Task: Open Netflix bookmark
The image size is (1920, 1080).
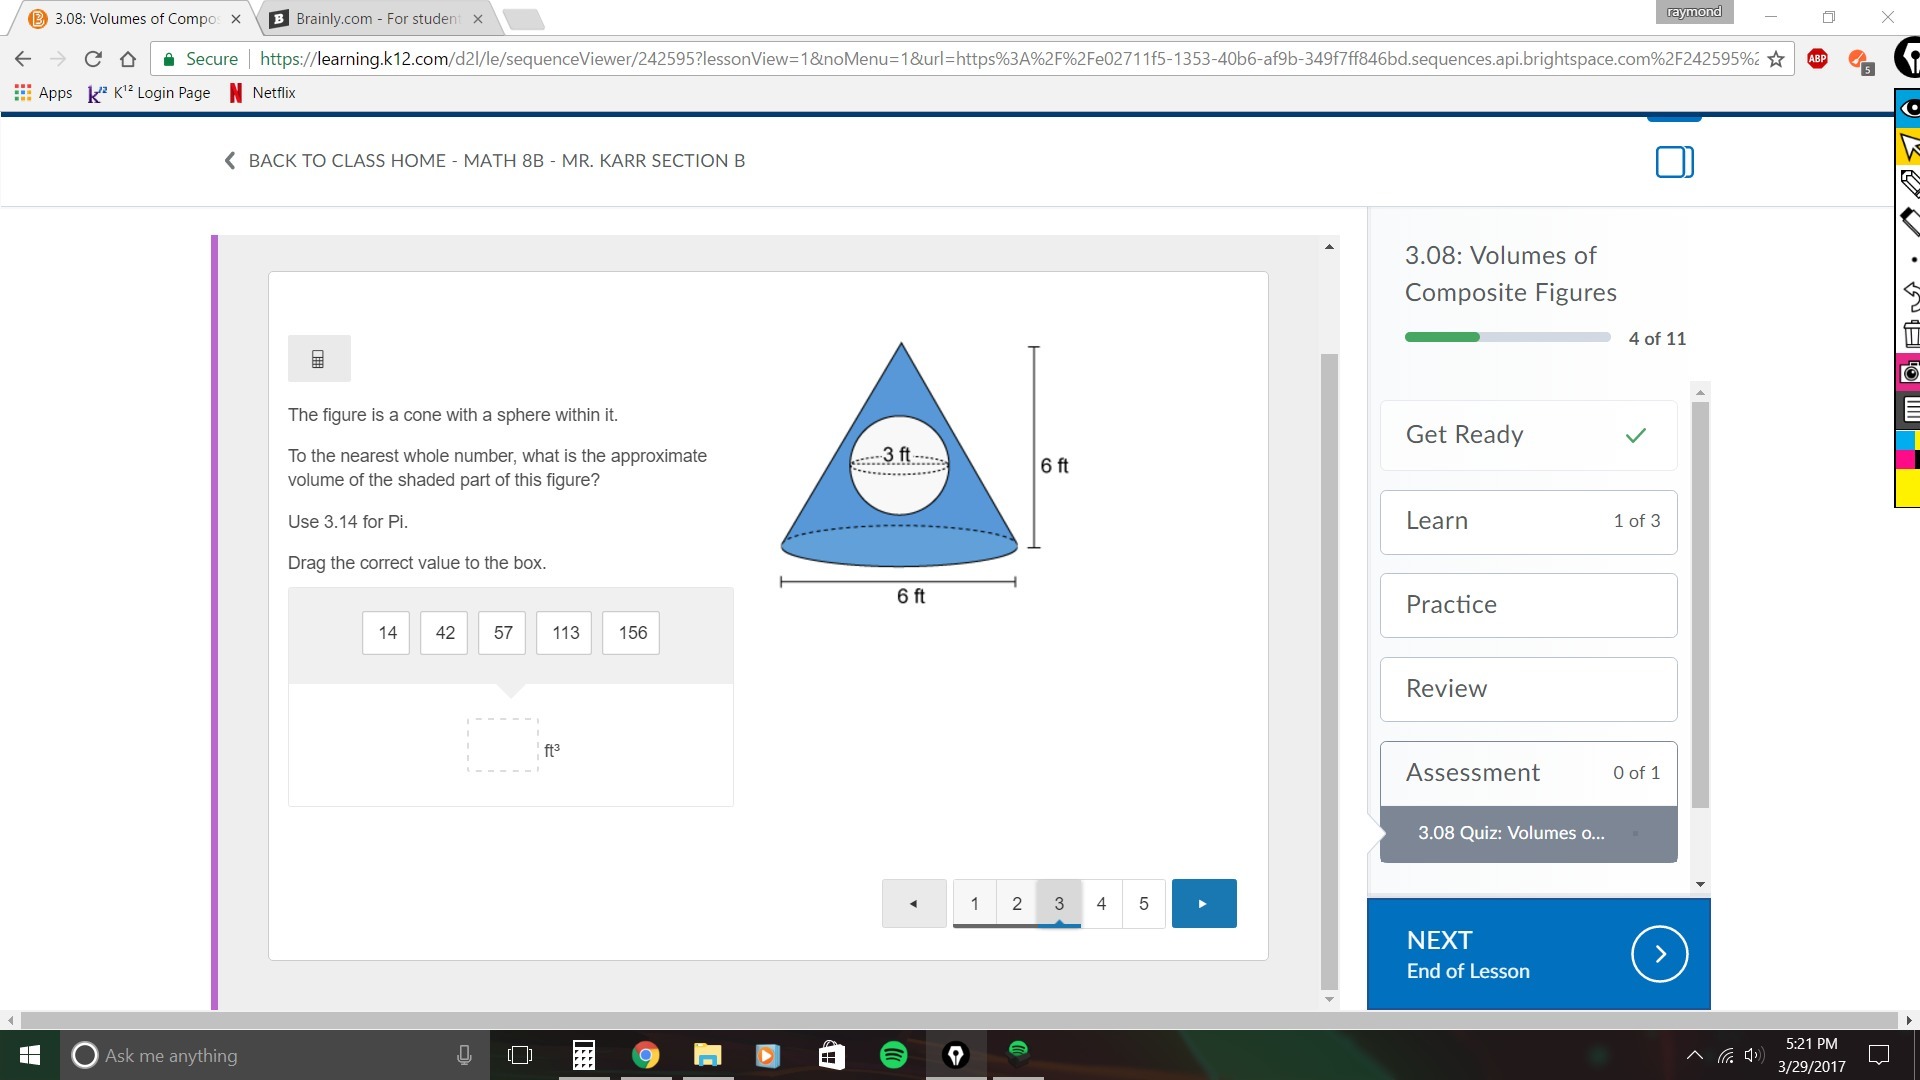Action: point(262,93)
